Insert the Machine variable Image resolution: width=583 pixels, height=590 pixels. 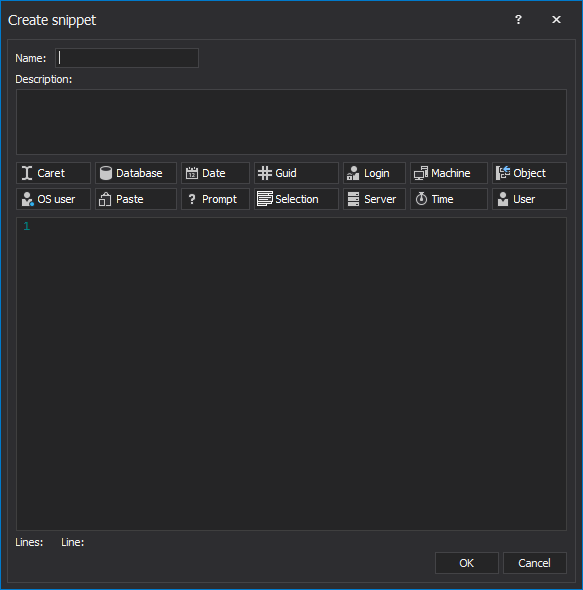[449, 173]
